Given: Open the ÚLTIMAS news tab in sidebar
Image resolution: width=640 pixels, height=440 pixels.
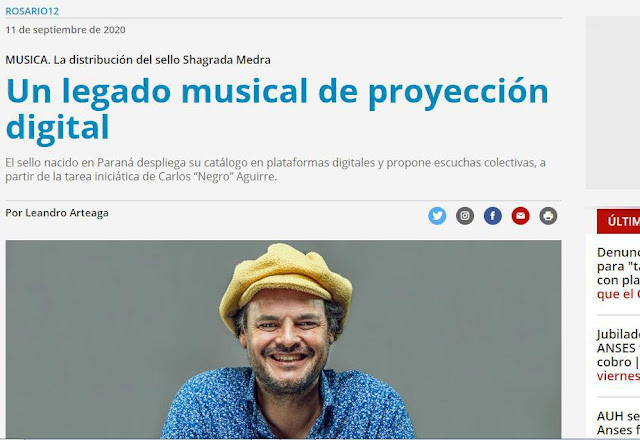Looking at the screenshot, I should [618, 221].
